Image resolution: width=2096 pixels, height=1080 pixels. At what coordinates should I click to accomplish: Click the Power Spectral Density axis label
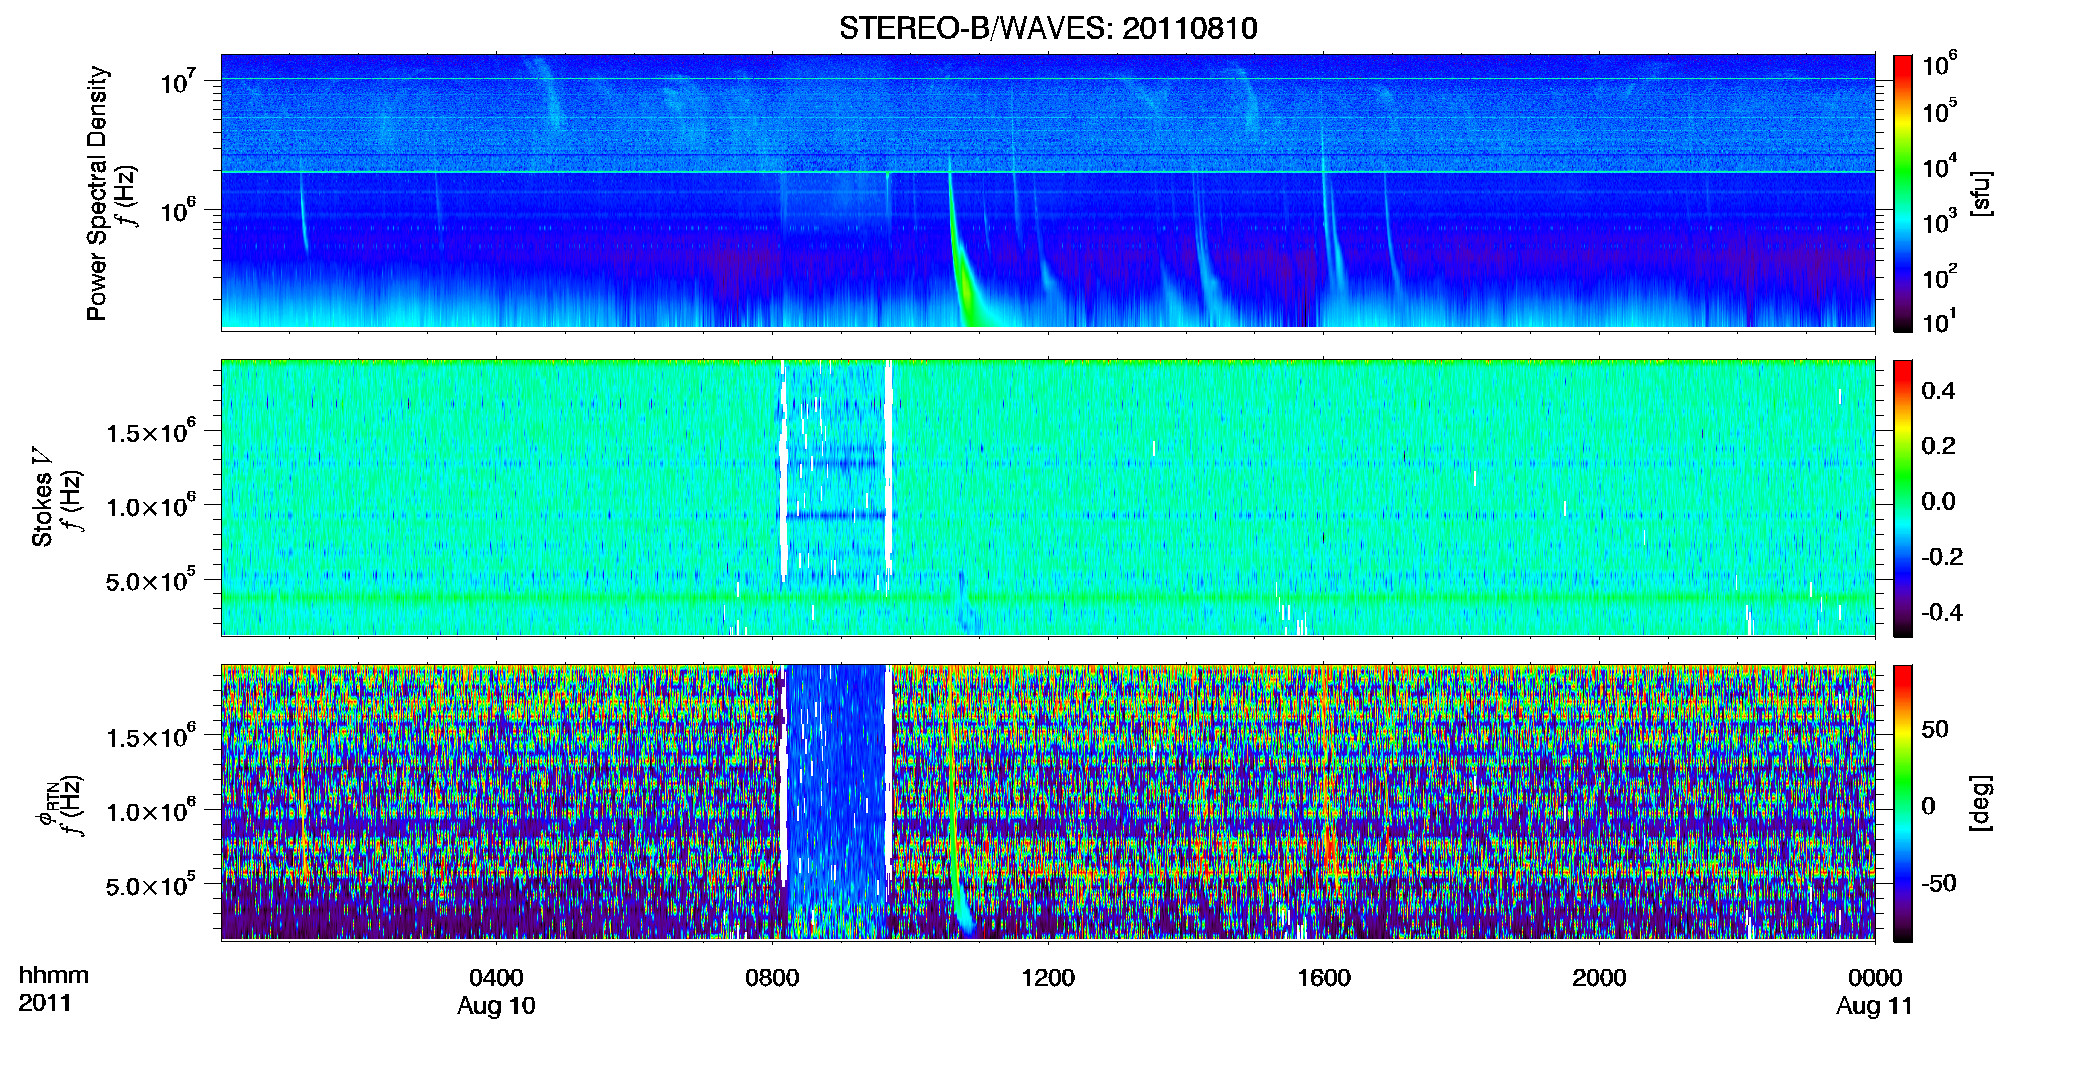(97, 193)
